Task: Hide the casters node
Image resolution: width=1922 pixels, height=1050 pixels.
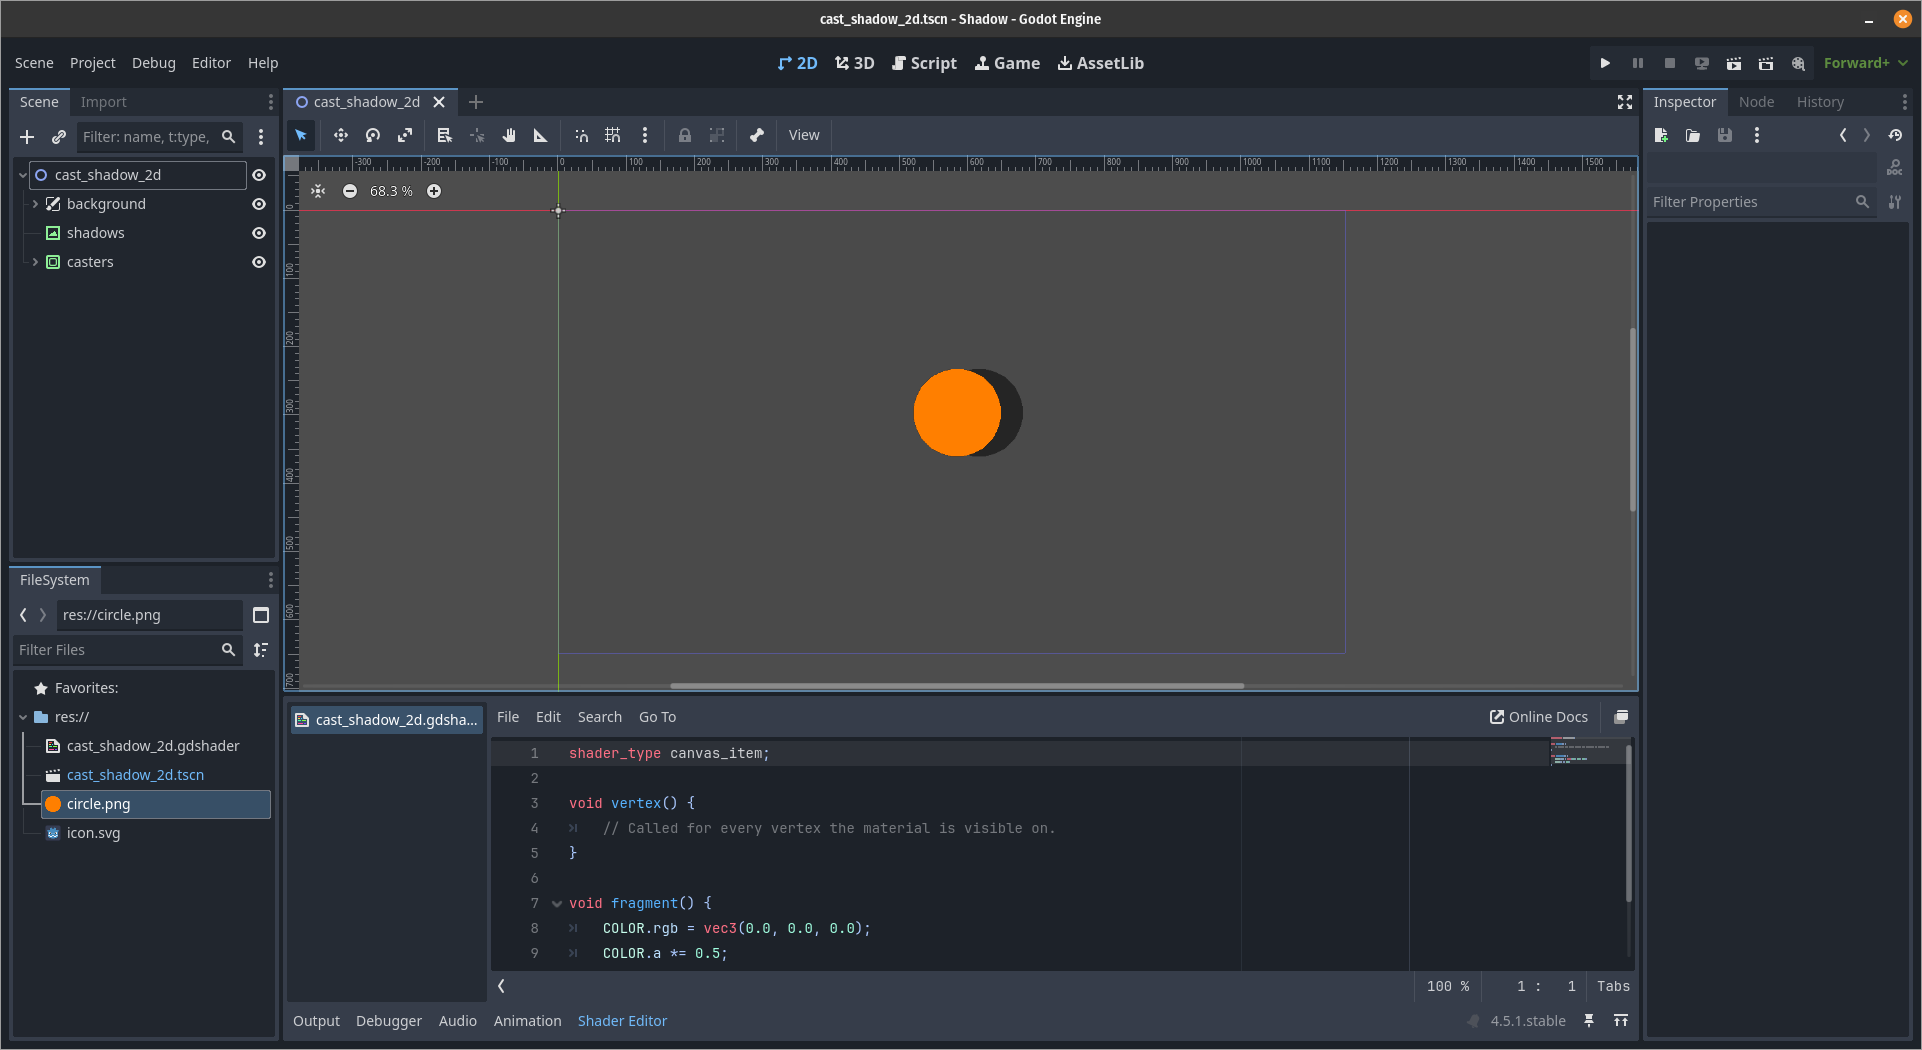Action: coord(259,262)
